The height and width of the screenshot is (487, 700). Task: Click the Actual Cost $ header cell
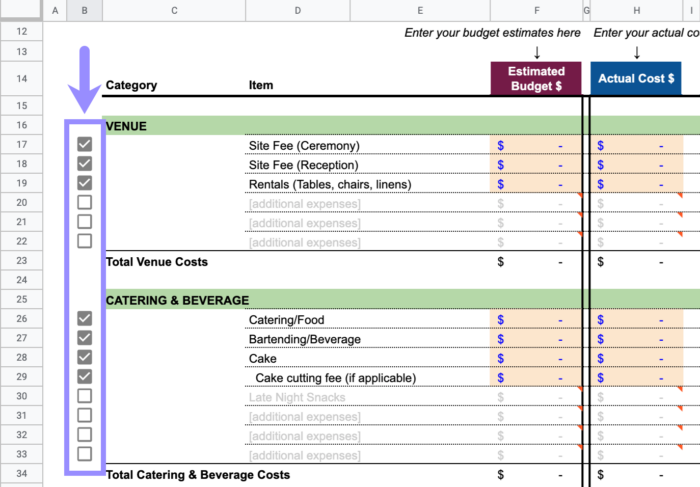pos(636,79)
